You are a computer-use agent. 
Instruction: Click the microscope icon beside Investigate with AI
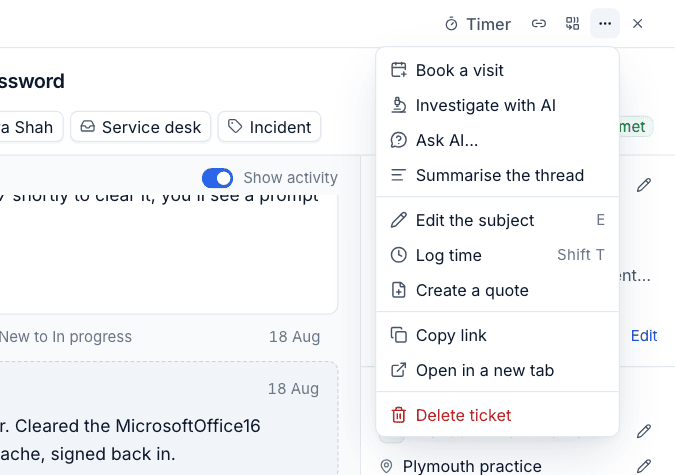click(399, 105)
